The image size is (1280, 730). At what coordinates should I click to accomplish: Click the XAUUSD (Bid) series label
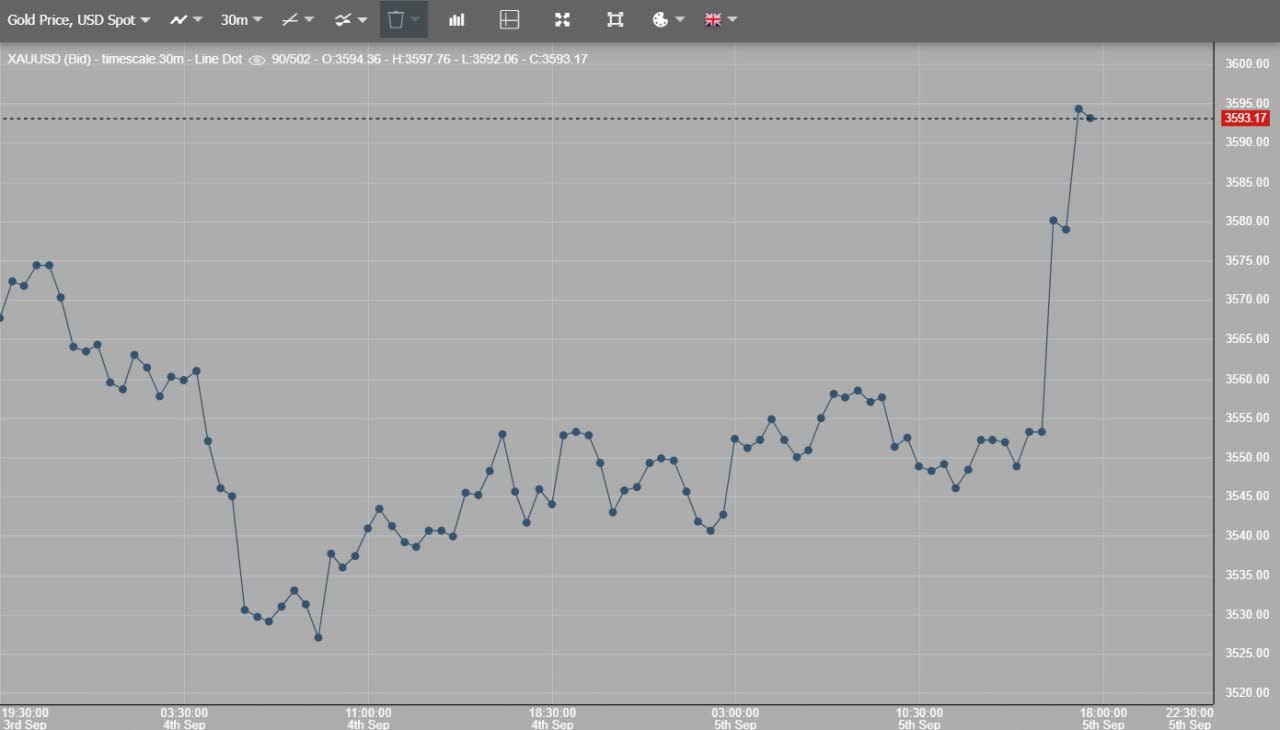click(x=50, y=59)
